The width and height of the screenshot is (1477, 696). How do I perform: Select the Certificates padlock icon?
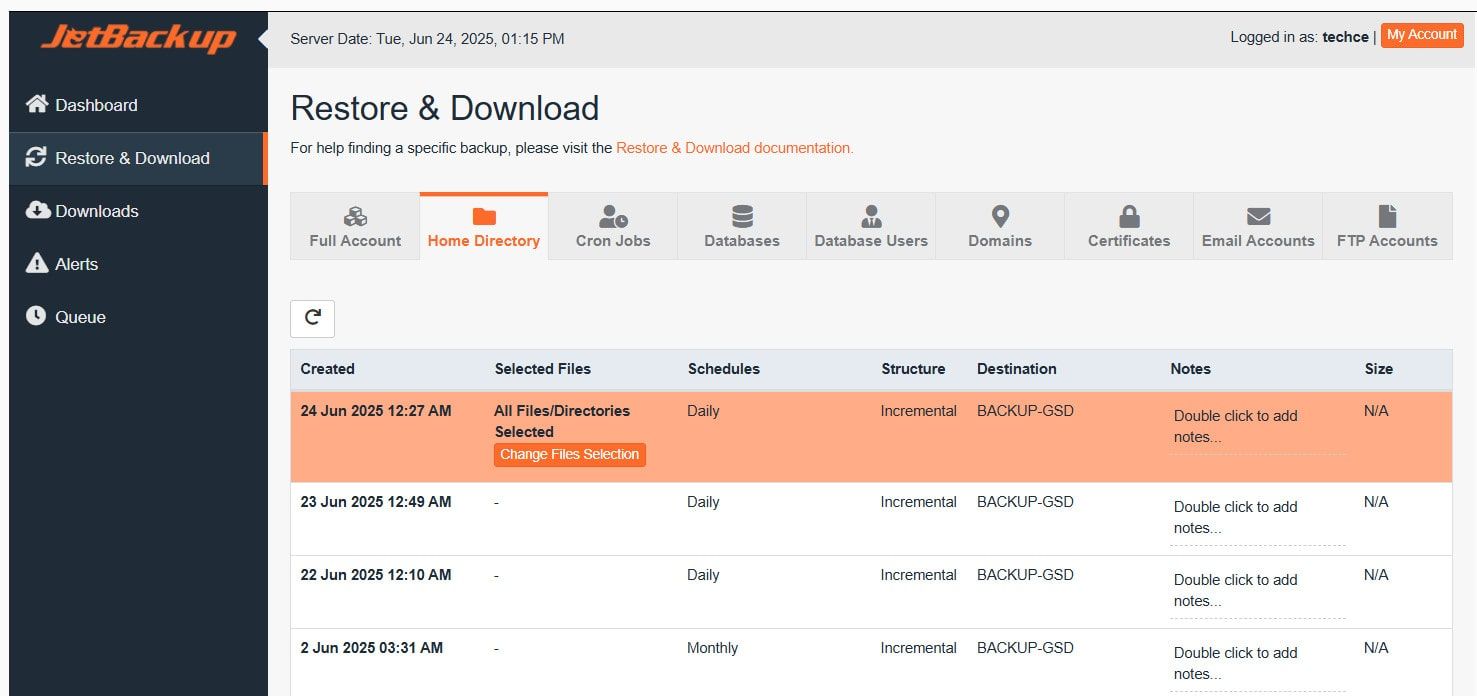(1129, 217)
